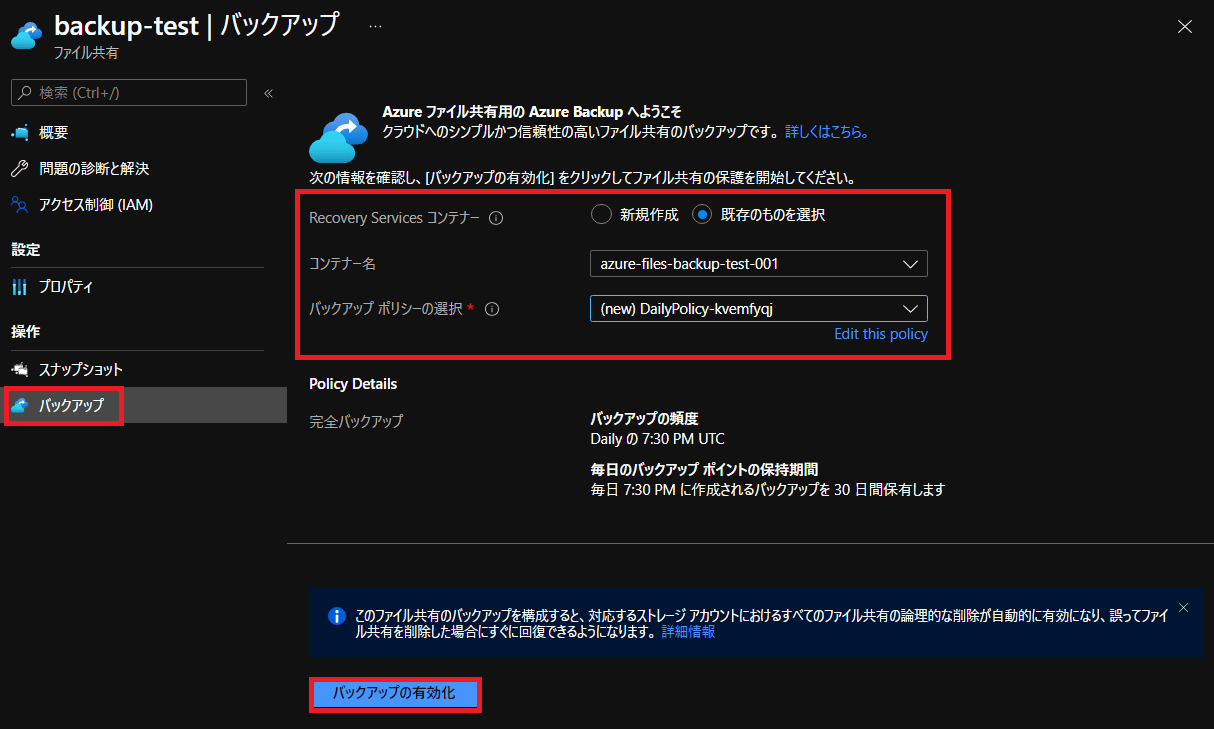This screenshot has width=1214, height=729.
Task: Open the backup policy dropdown DailyPolicy-kvemfyqj
Action: pyautogui.click(x=759, y=309)
